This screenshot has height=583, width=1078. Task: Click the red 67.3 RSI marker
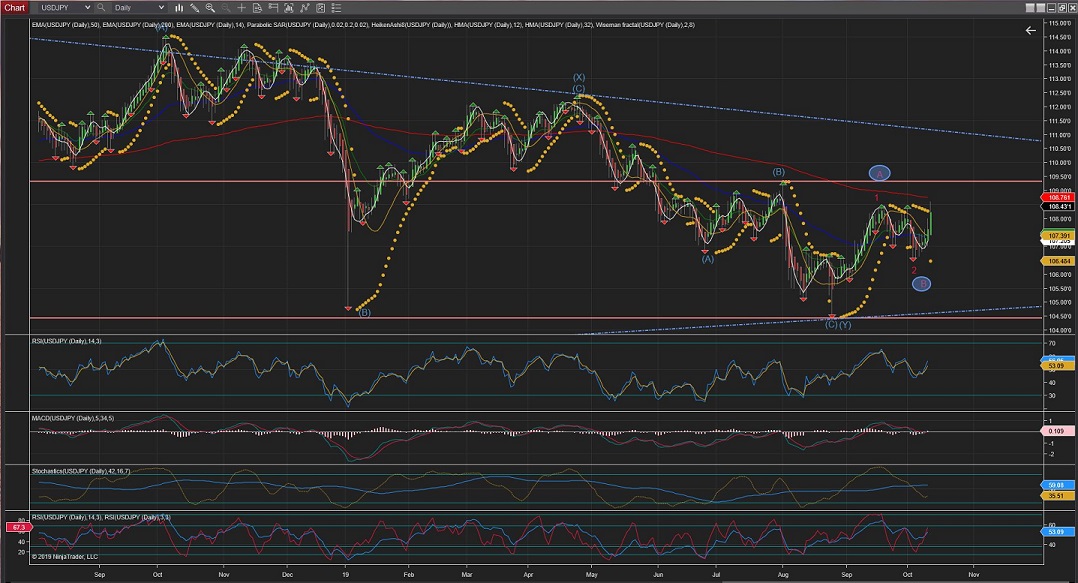(x=17, y=527)
